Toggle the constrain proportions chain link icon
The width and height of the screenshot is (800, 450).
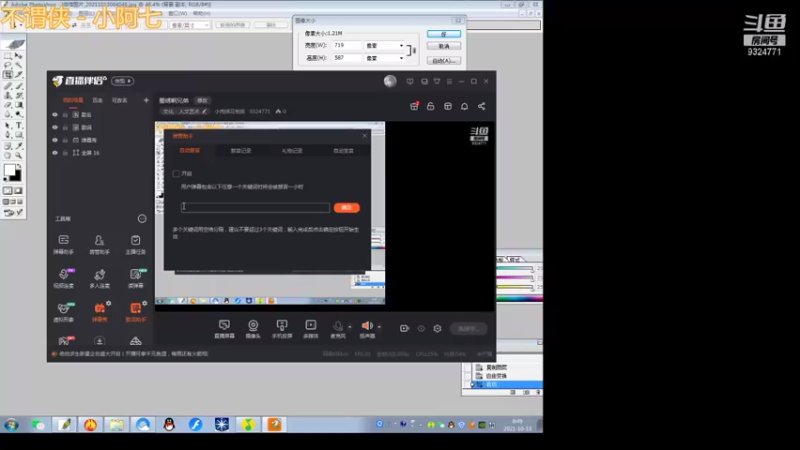412,51
